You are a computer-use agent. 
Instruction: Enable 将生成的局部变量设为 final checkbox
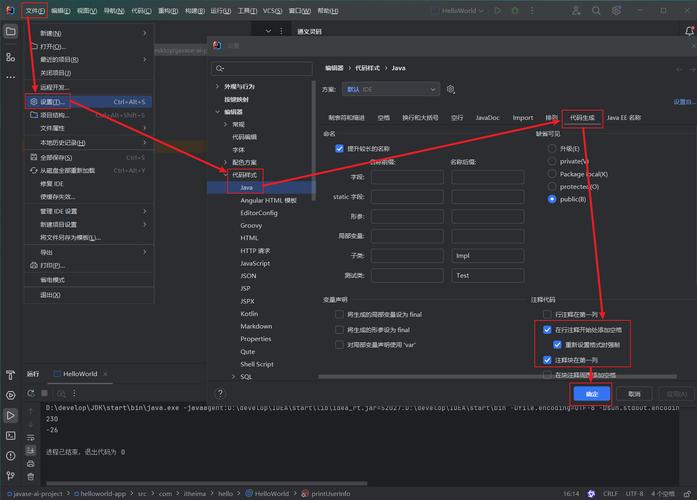(x=339, y=314)
